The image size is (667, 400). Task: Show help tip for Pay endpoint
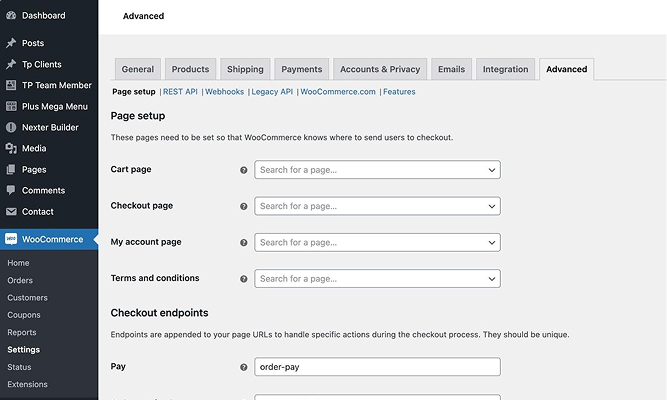click(x=244, y=367)
